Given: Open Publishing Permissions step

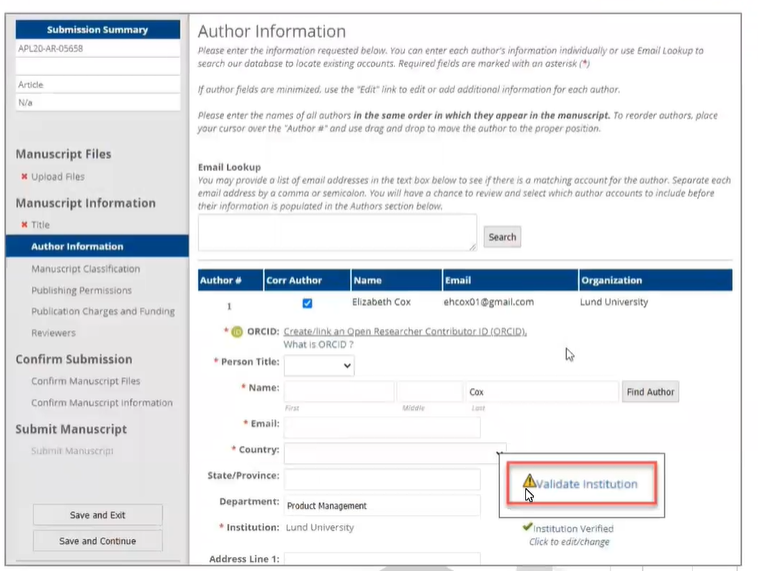Looking at the screenshot, I should click(81, 290).
